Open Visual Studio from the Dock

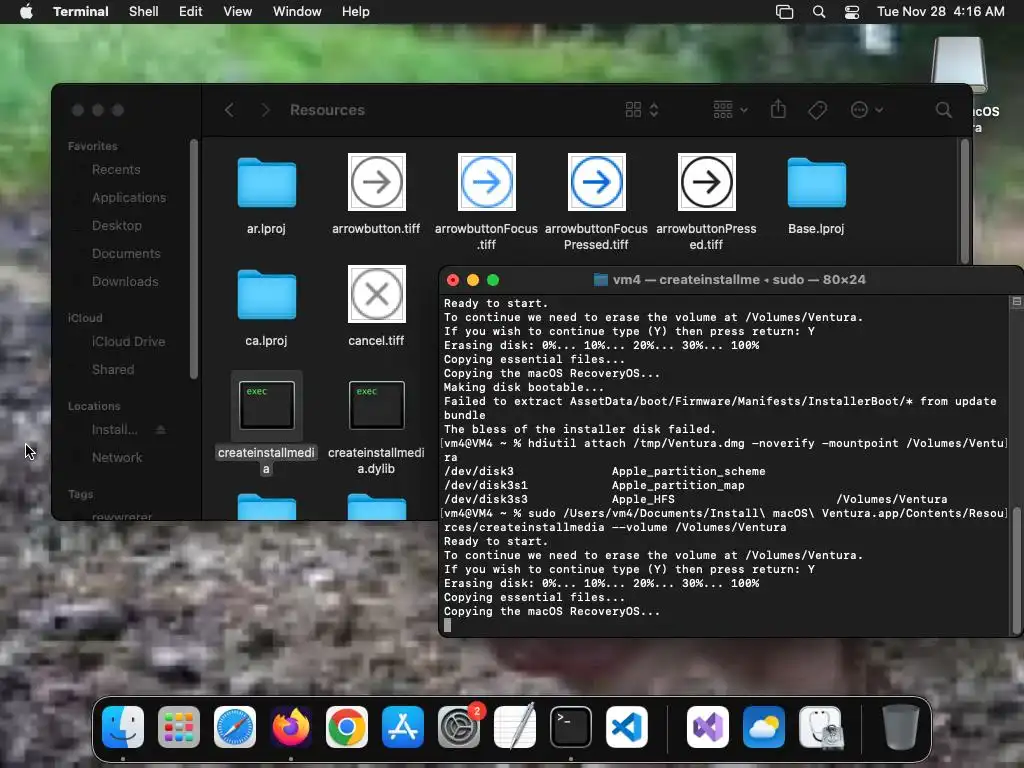708,727
